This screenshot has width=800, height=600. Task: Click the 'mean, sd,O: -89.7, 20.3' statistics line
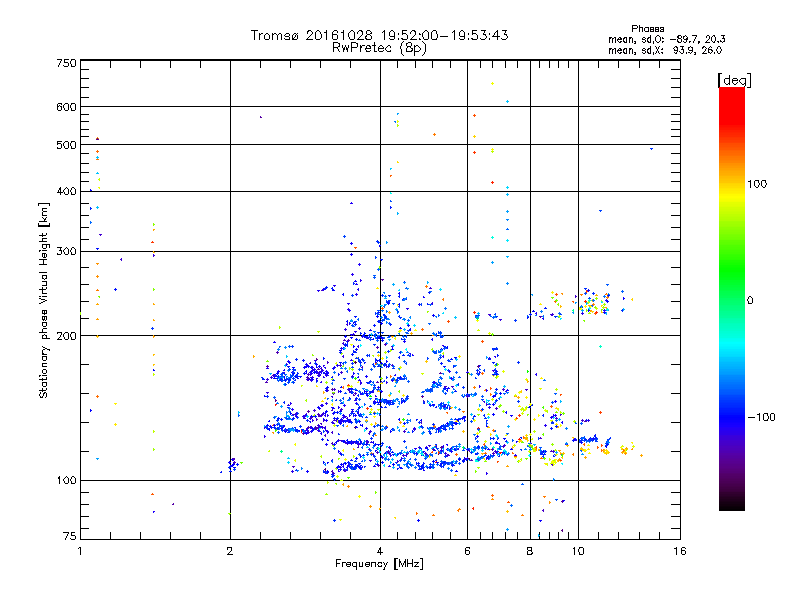(666, 39)
